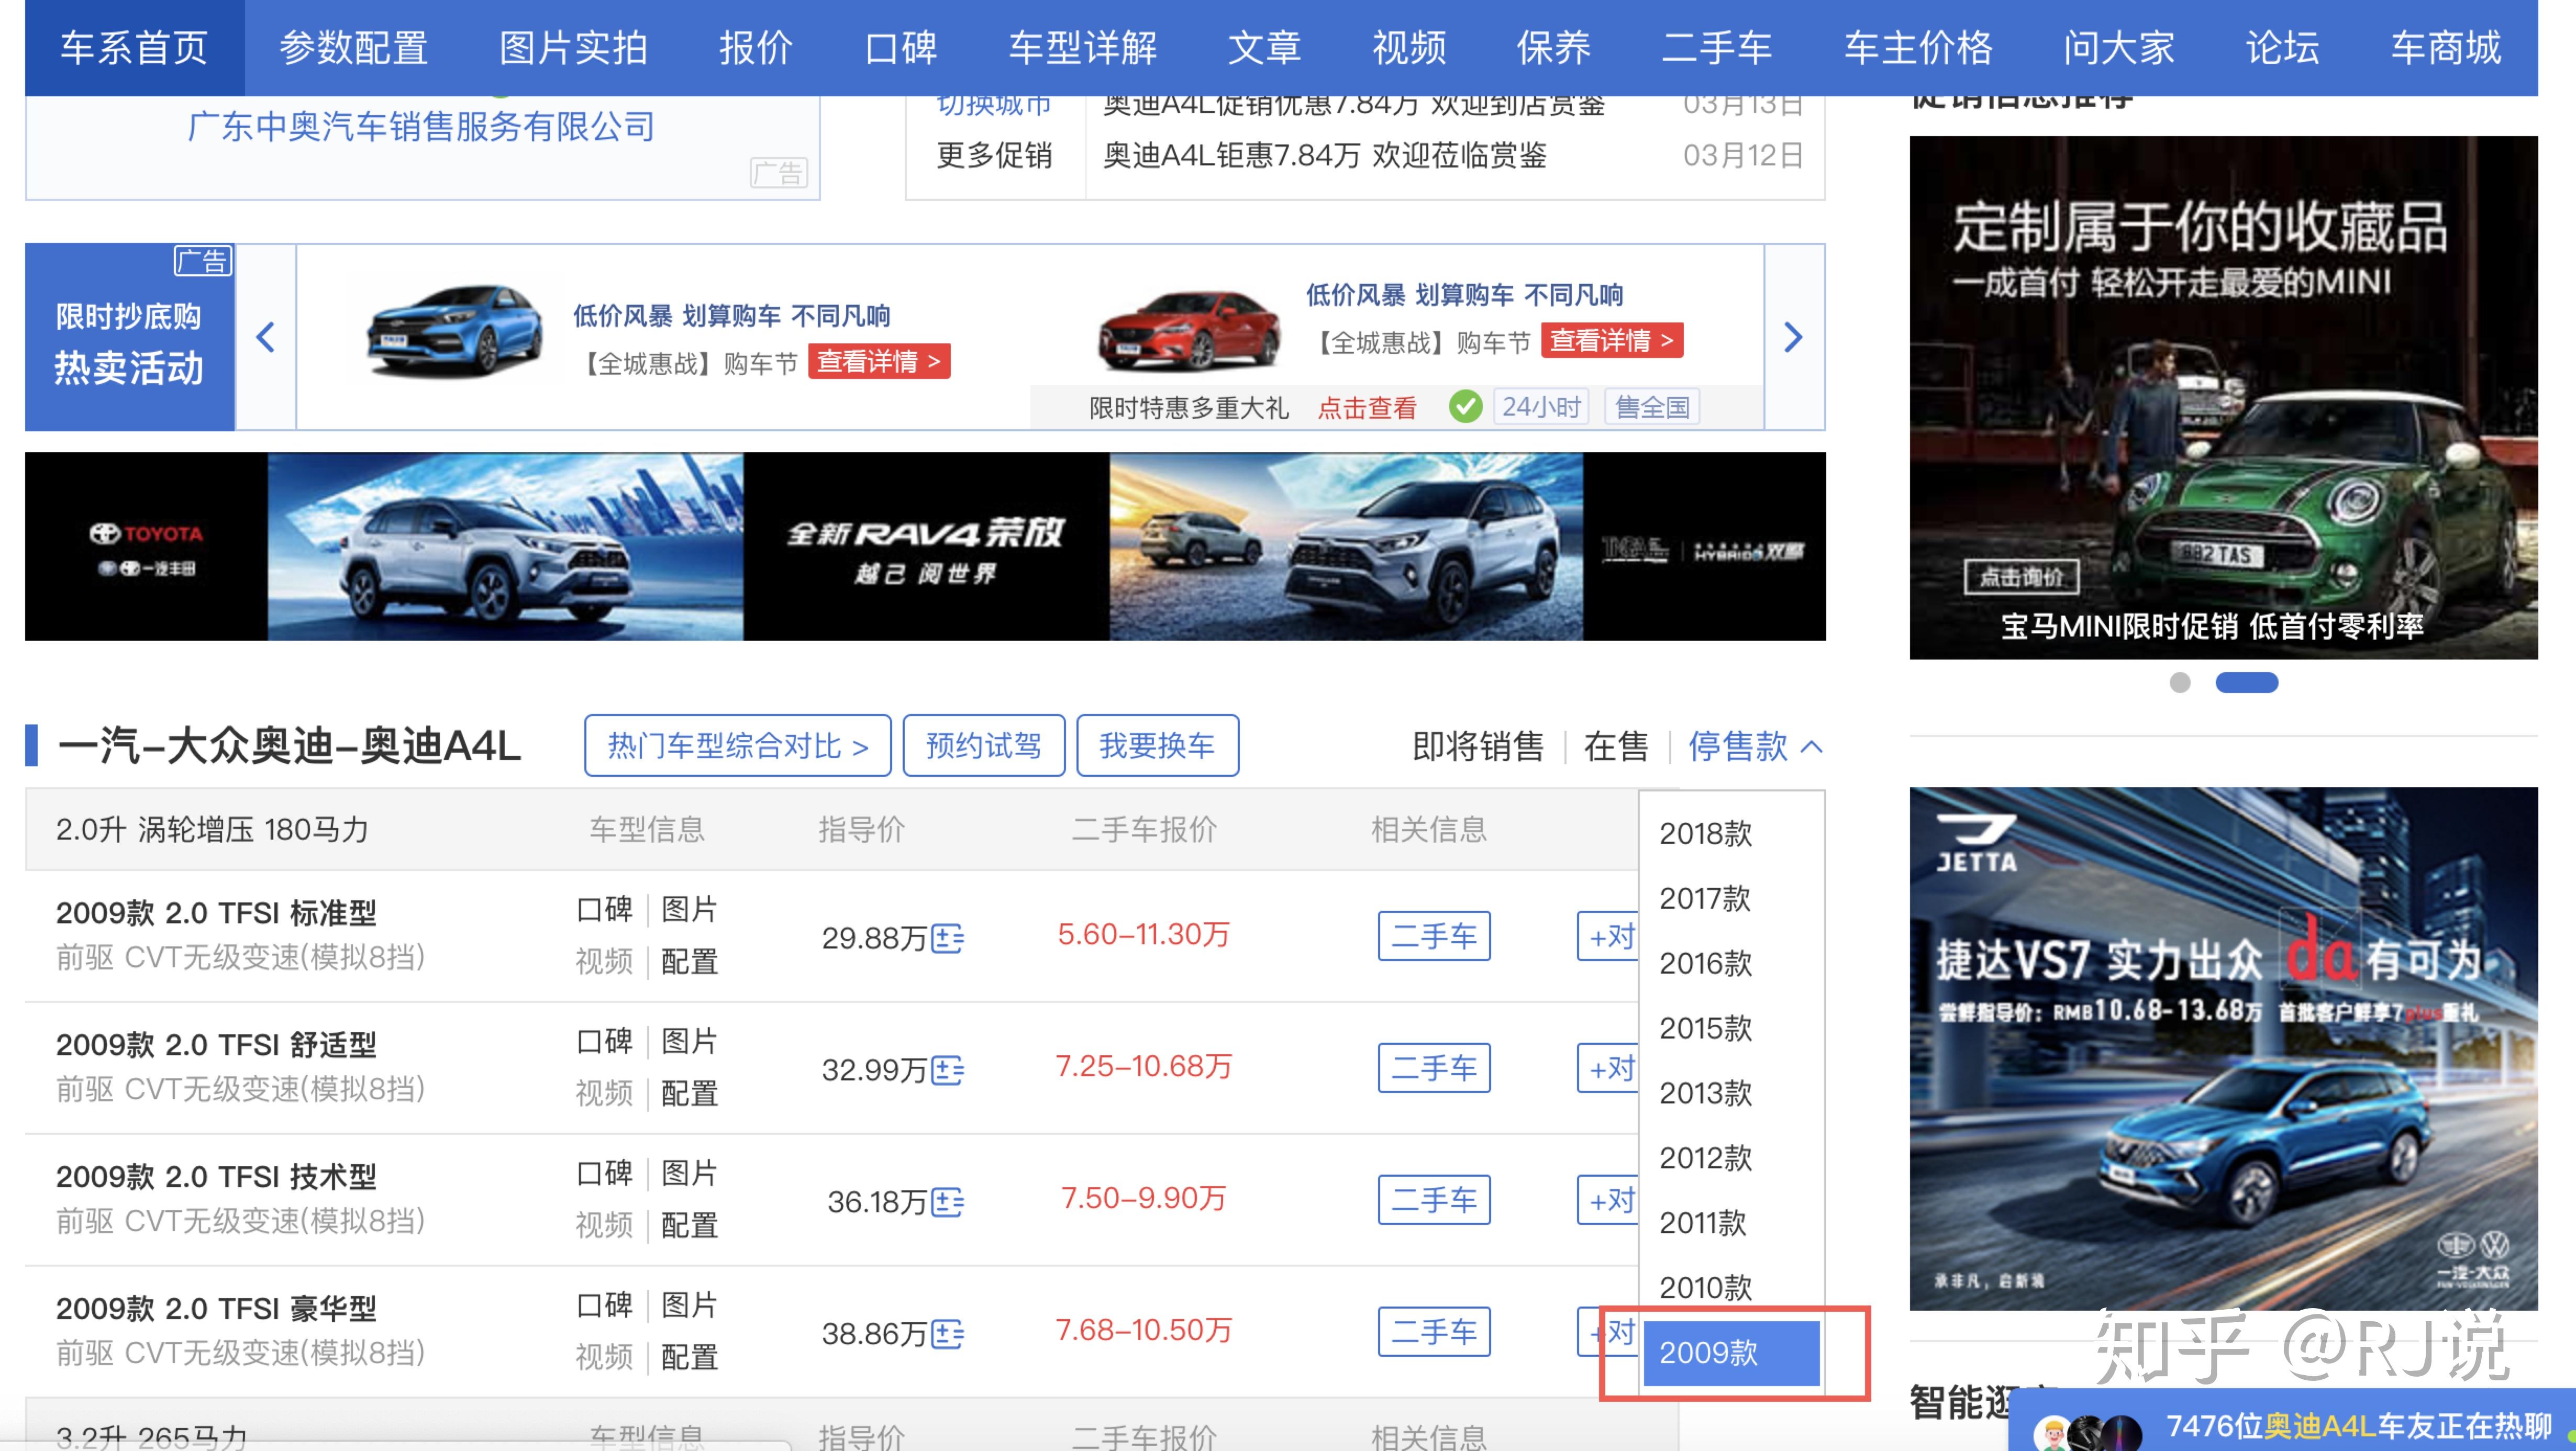Open 2009款 2.0 TFSI 豪华型 model

[216, 1309]
